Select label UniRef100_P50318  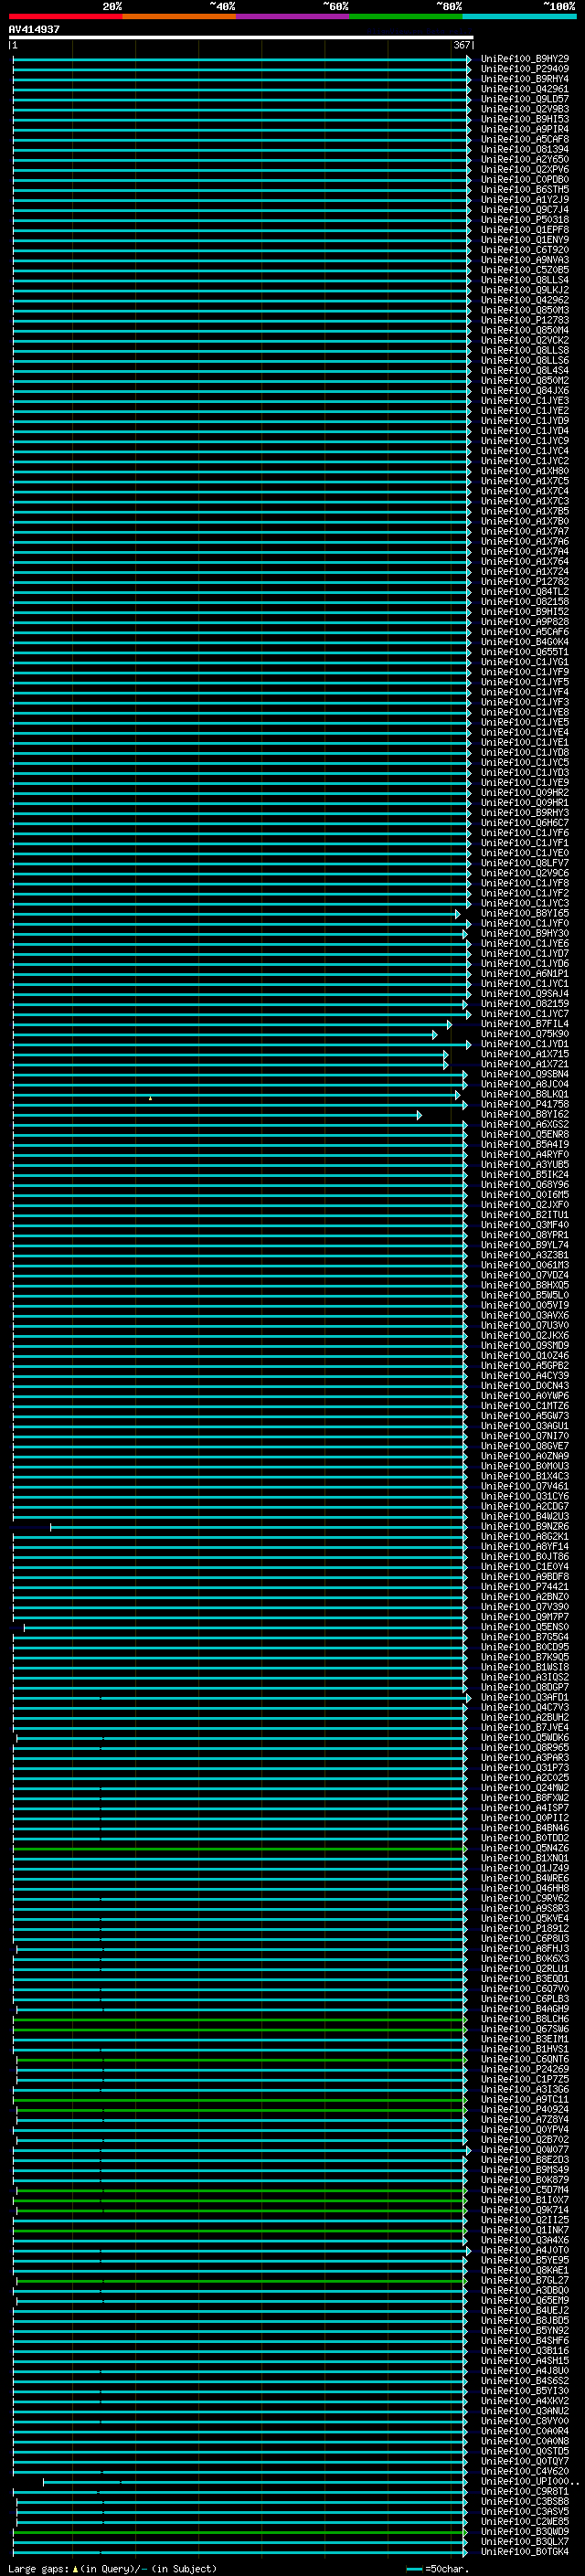525,220
